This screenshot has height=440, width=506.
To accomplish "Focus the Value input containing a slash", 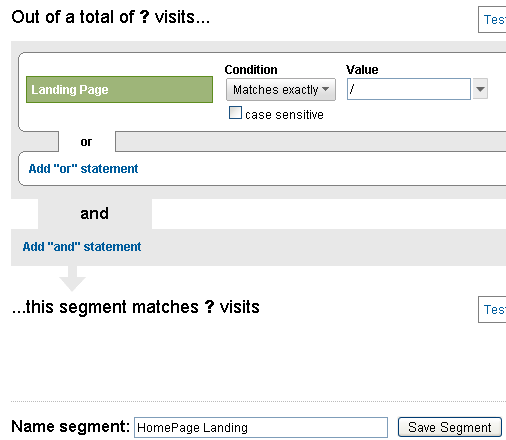I will [x=409, y=89].
